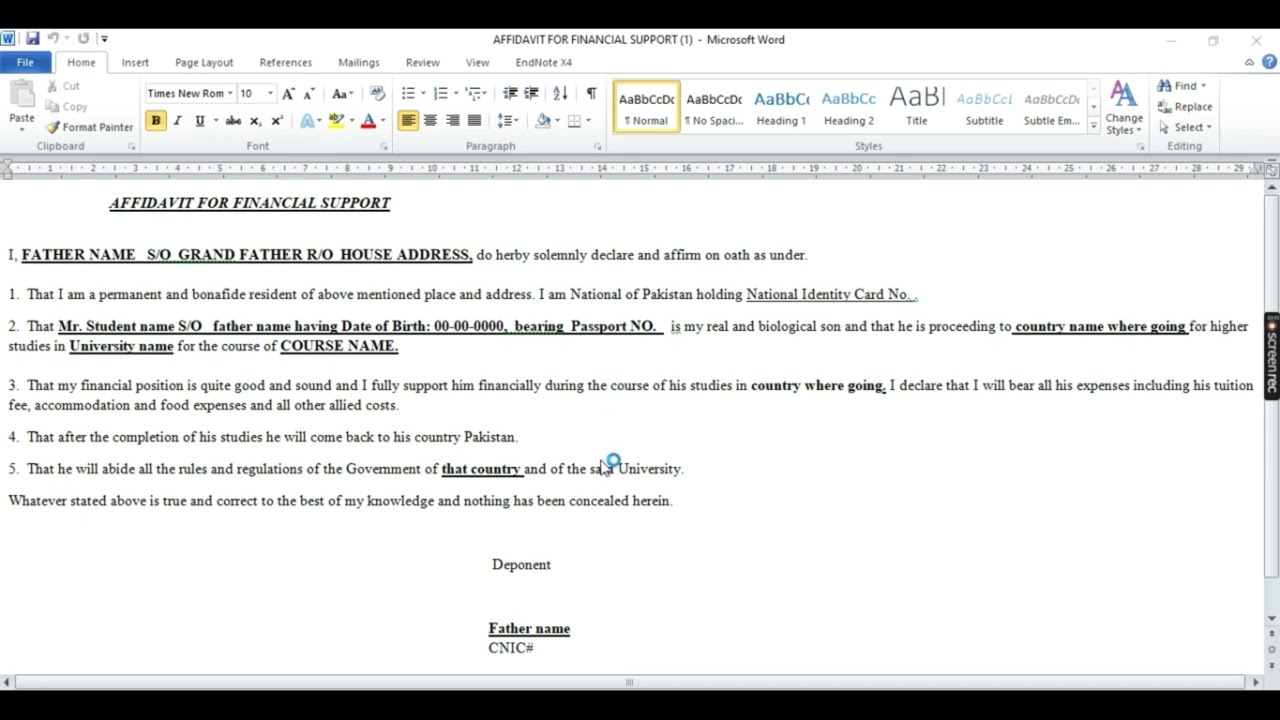Open the EndNote X4 tab

click(544, 62)
